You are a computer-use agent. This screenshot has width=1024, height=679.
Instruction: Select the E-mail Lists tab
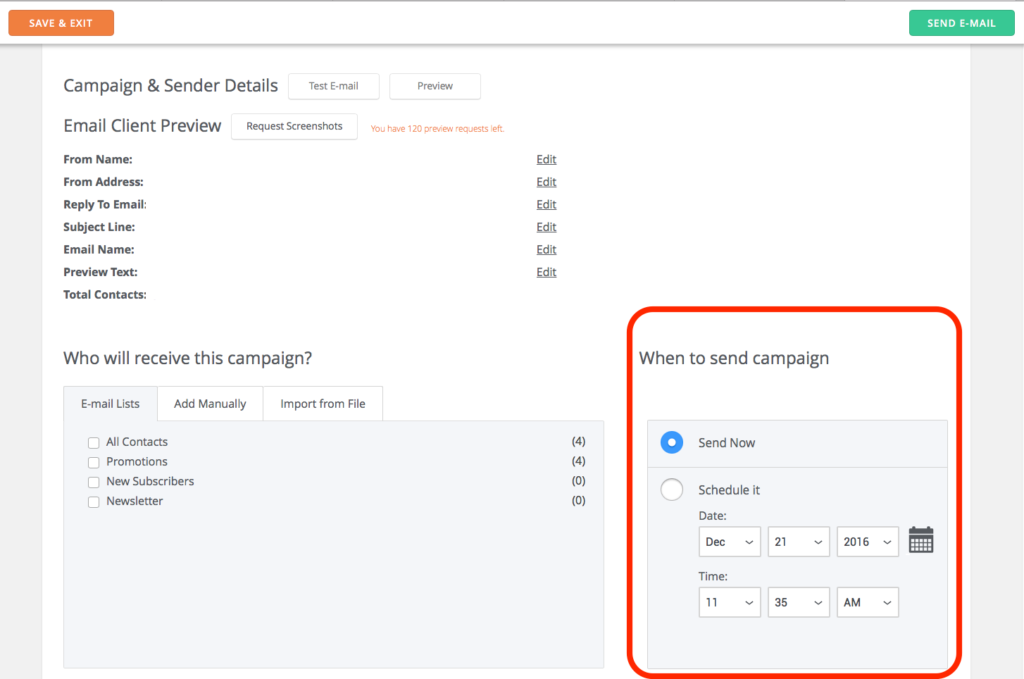[x=110, y=403]
